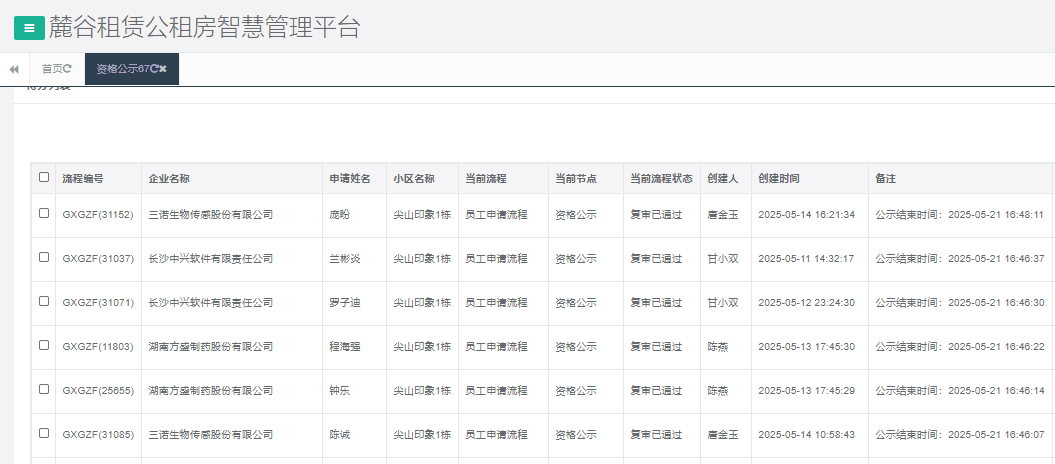Click creator 唐金玉 in 庞盼's row

(x=723, y=215)
